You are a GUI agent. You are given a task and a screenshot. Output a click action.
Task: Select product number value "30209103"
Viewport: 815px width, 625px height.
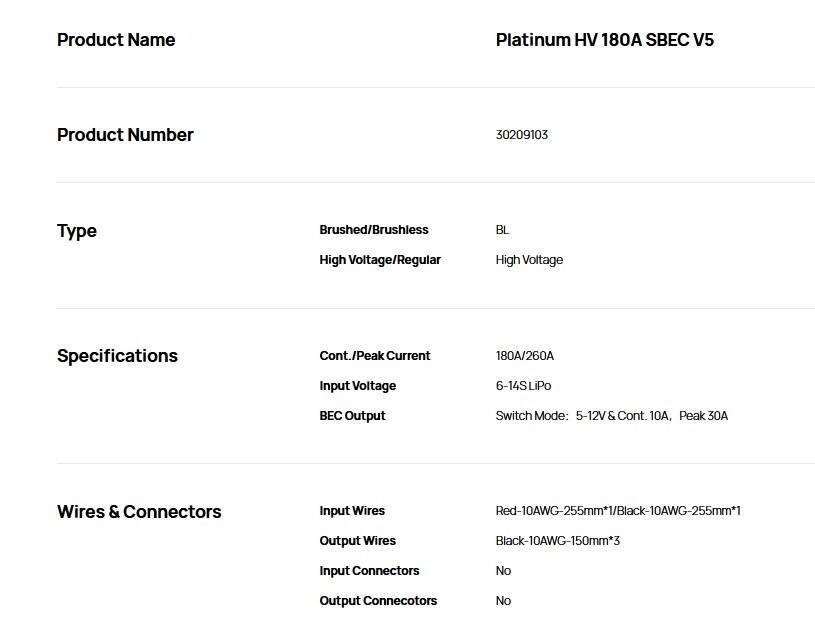522,135
